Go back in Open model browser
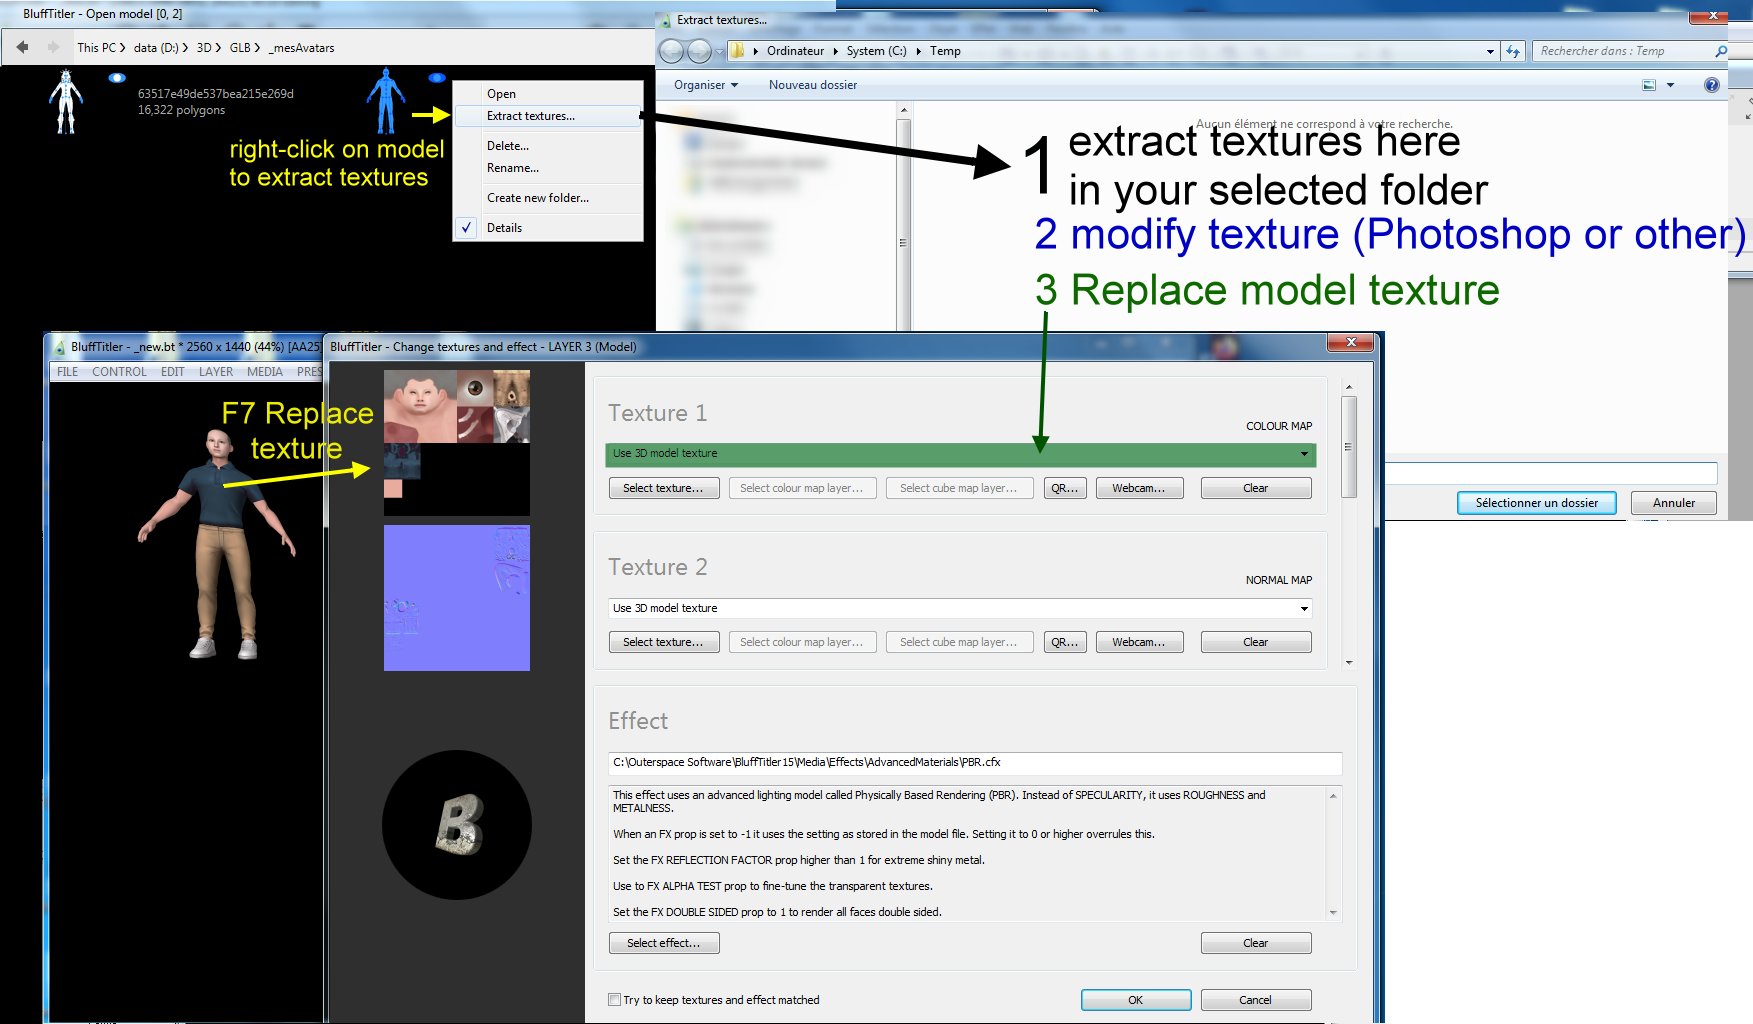Image resolution: width=1753 pixels, height=1024 pixels. tap(22, 47)
